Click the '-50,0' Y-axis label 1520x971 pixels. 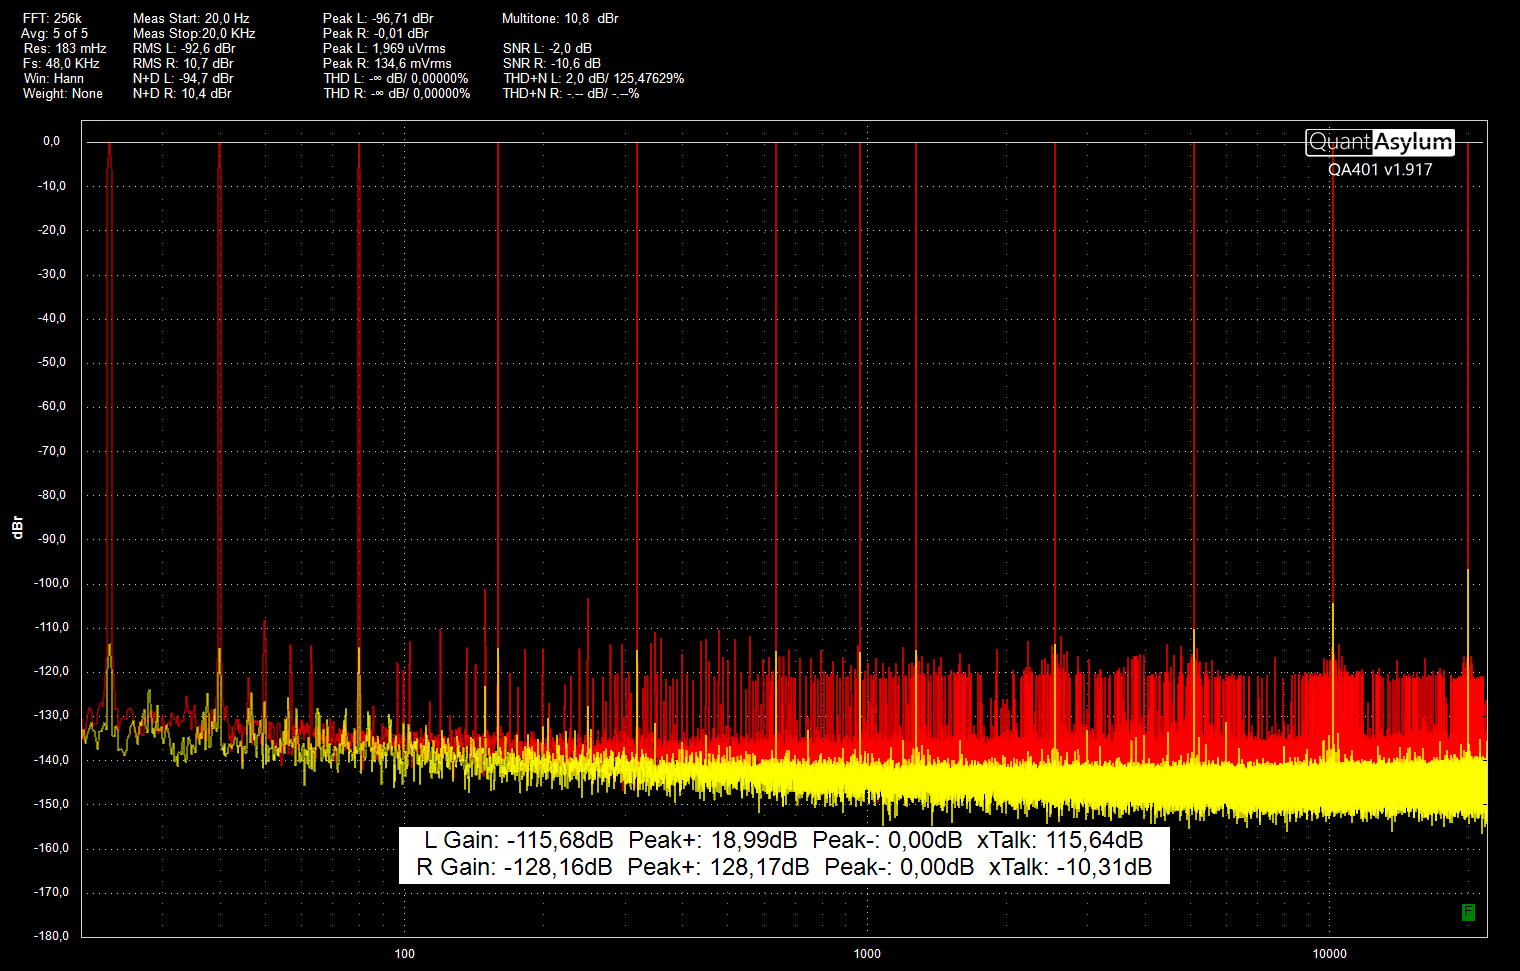[x=52, y=362]
